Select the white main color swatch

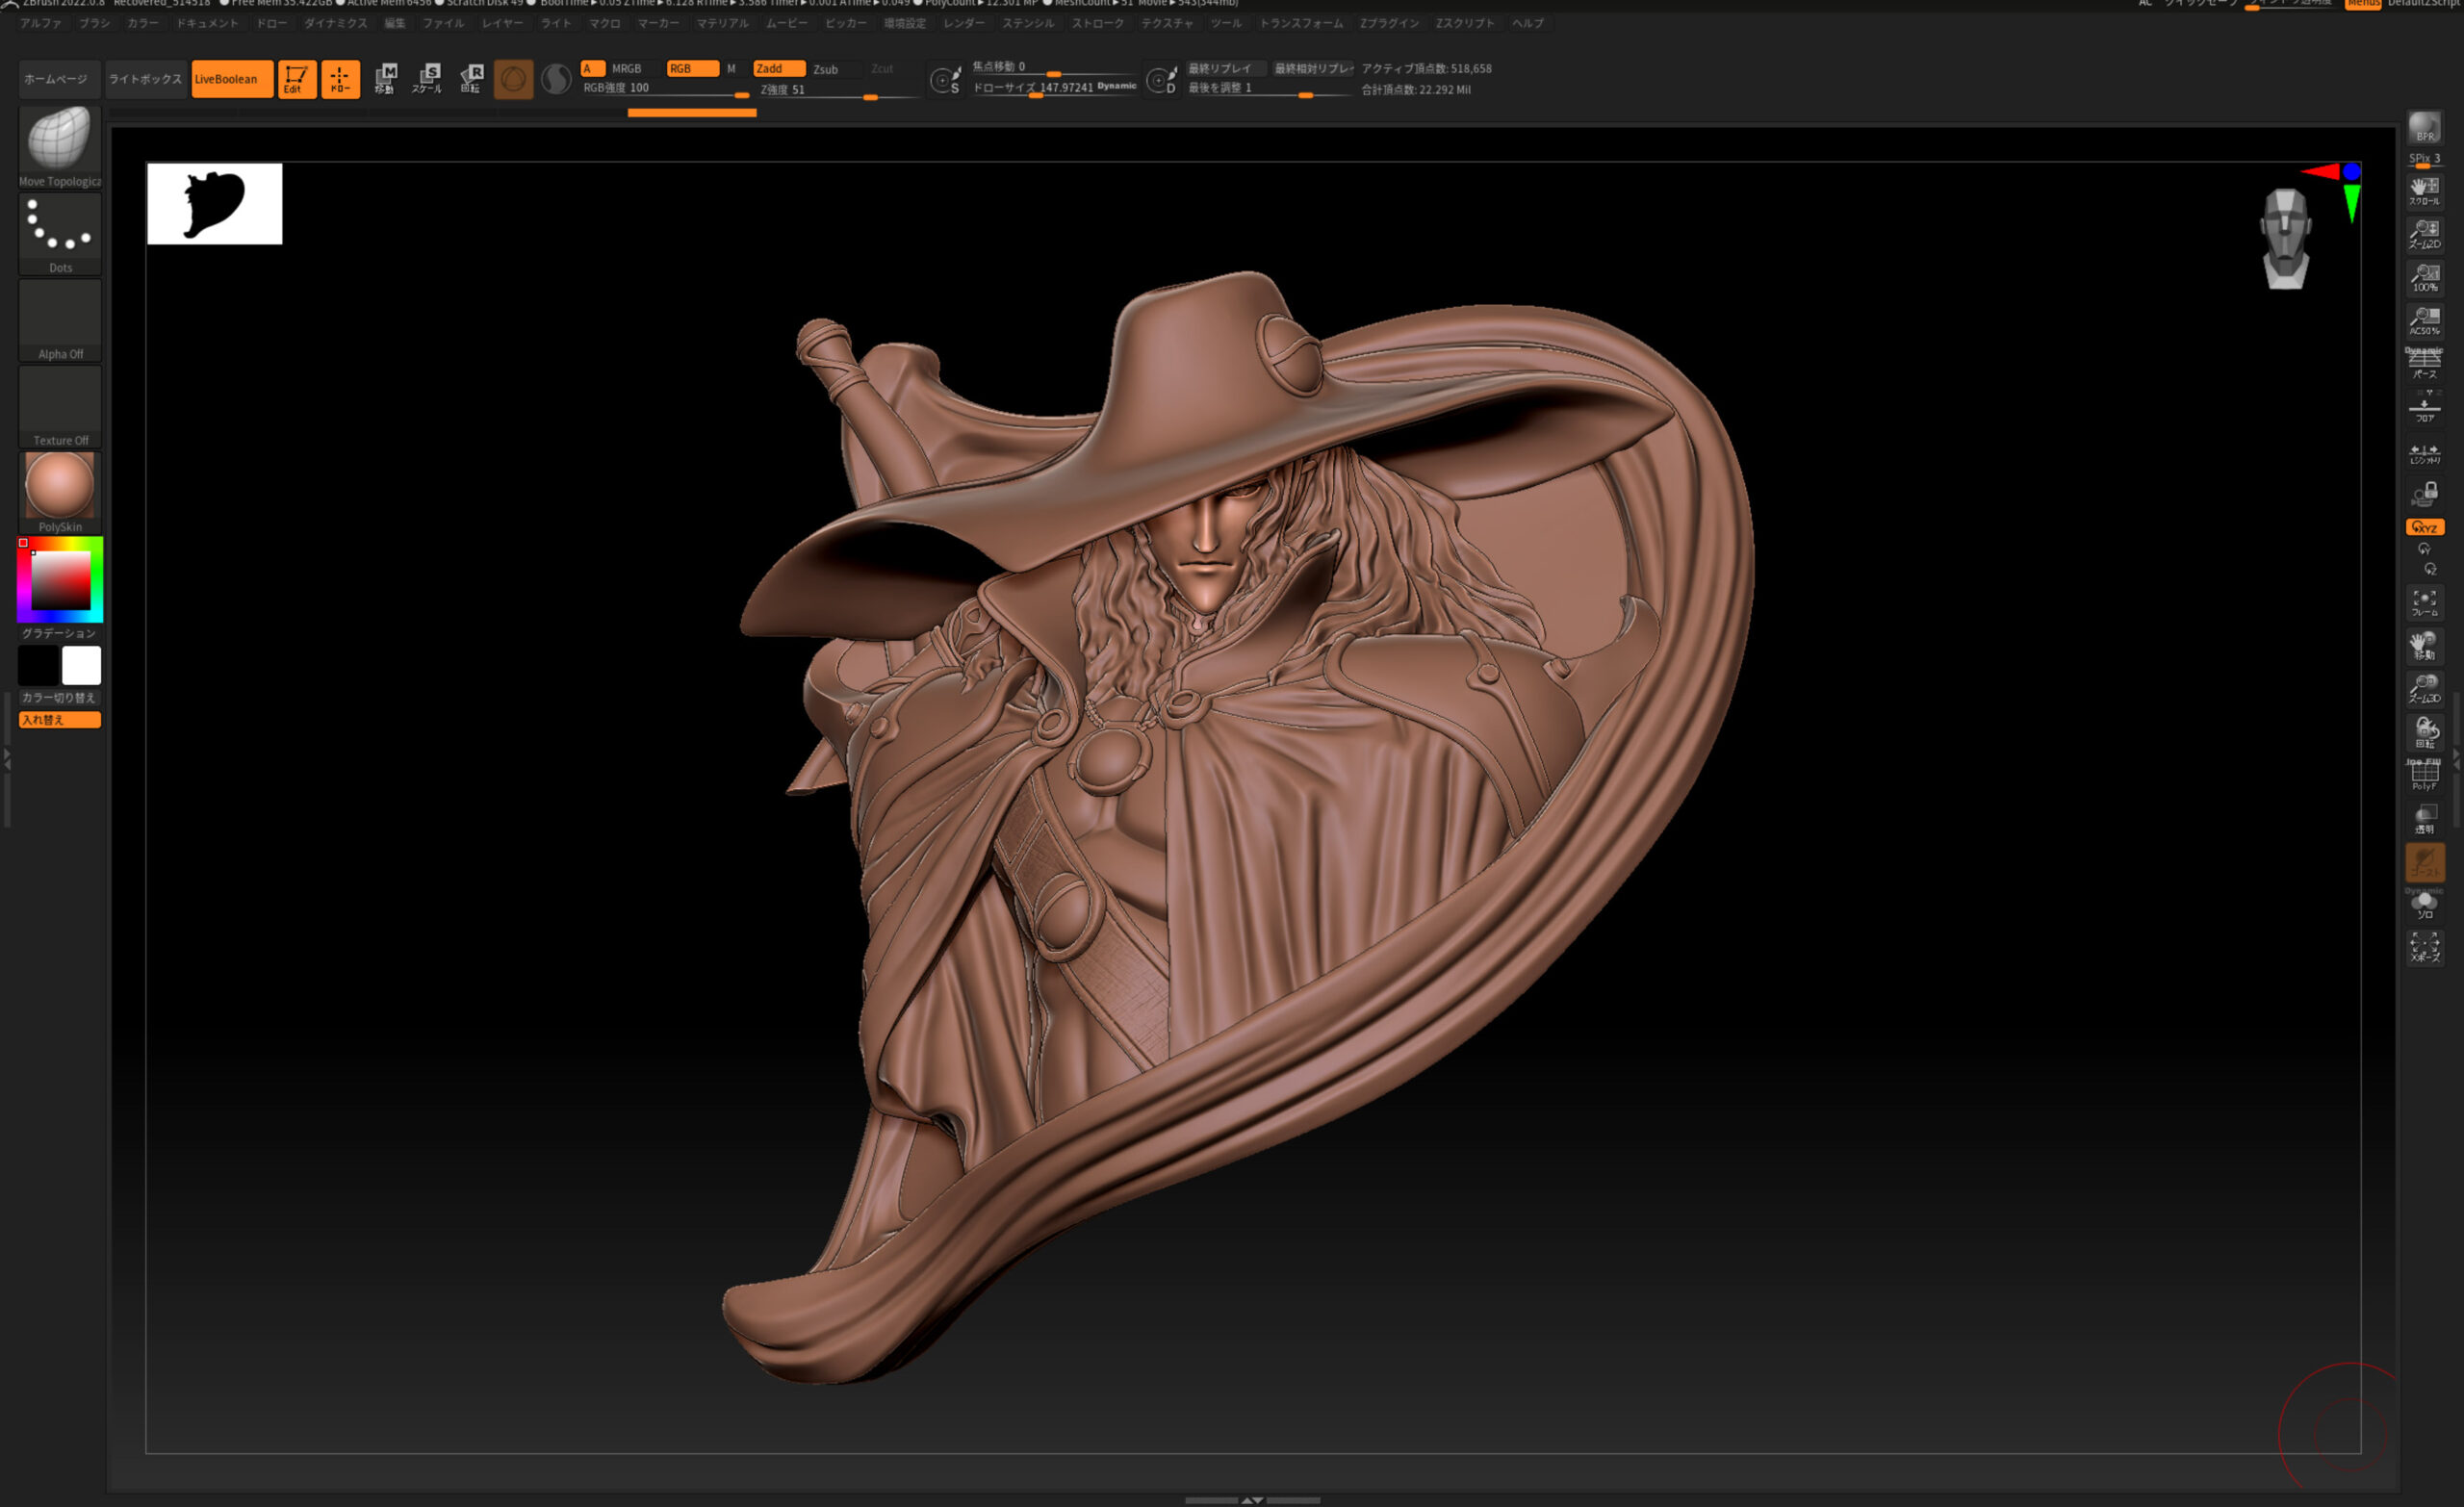click(81, 665)
